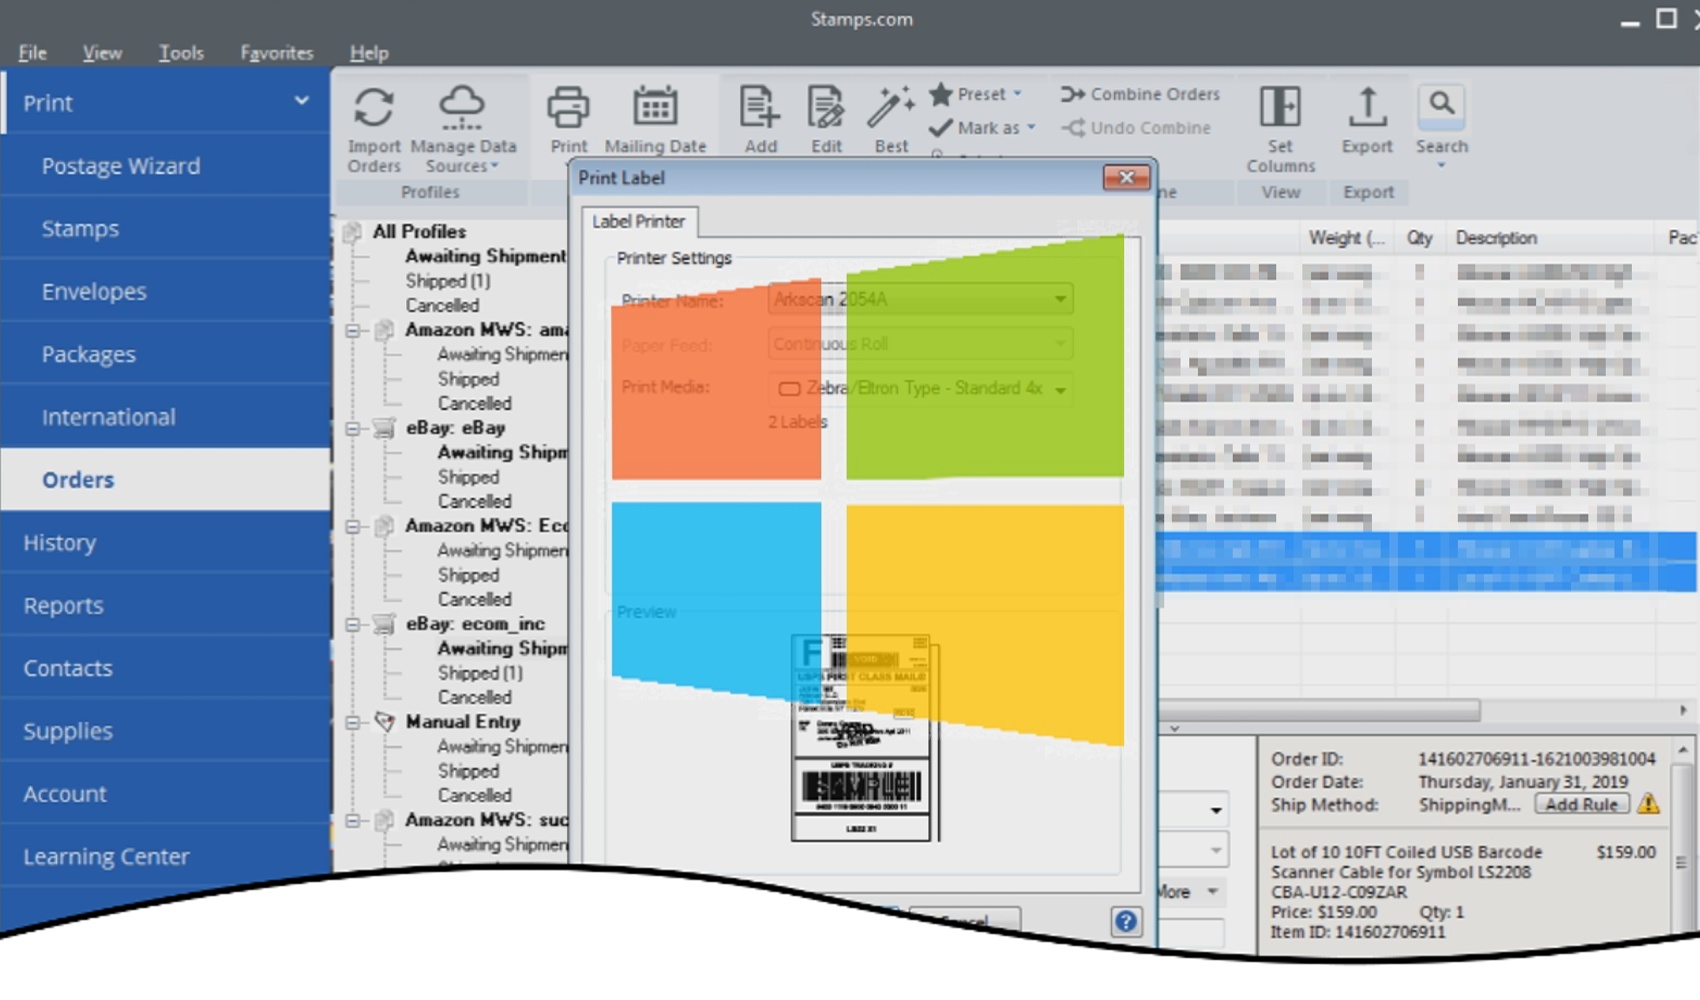Viewport: 1700px width, 1000px height.
Task: Open Account in sidebar
Action: click(x=165, y=794)
